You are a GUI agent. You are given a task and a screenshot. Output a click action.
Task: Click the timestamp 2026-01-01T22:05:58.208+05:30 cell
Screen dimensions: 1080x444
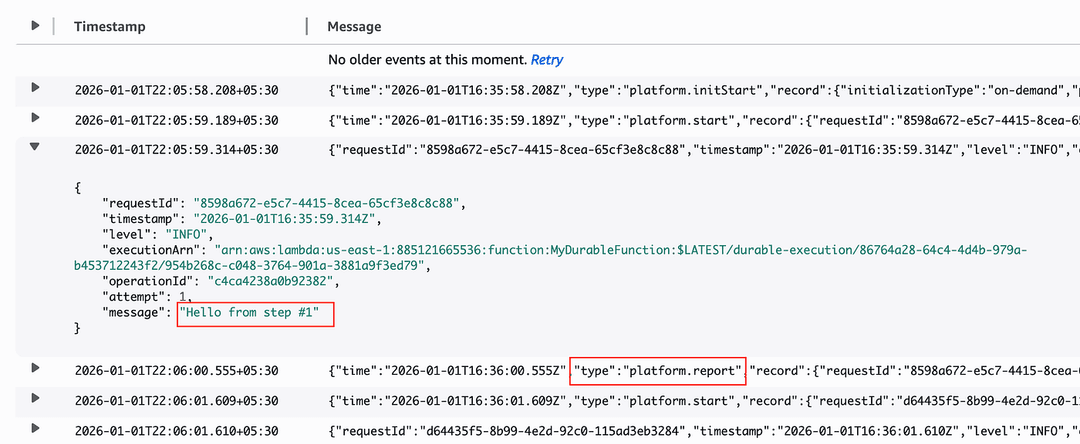click(176, 90)
